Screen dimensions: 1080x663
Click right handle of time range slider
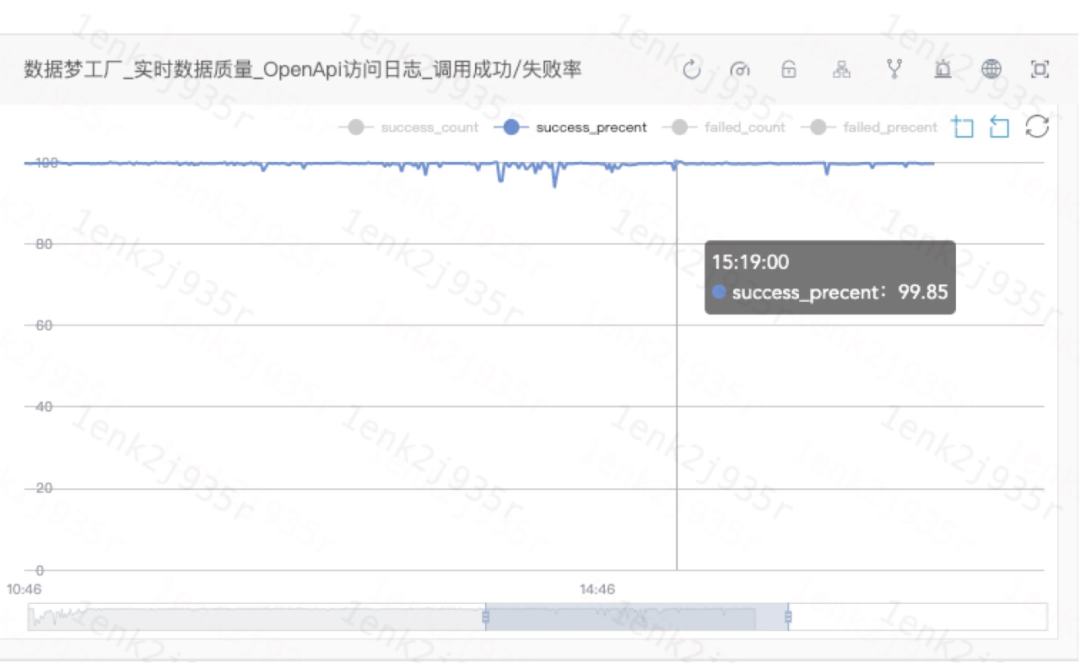[x=788, y=617]
